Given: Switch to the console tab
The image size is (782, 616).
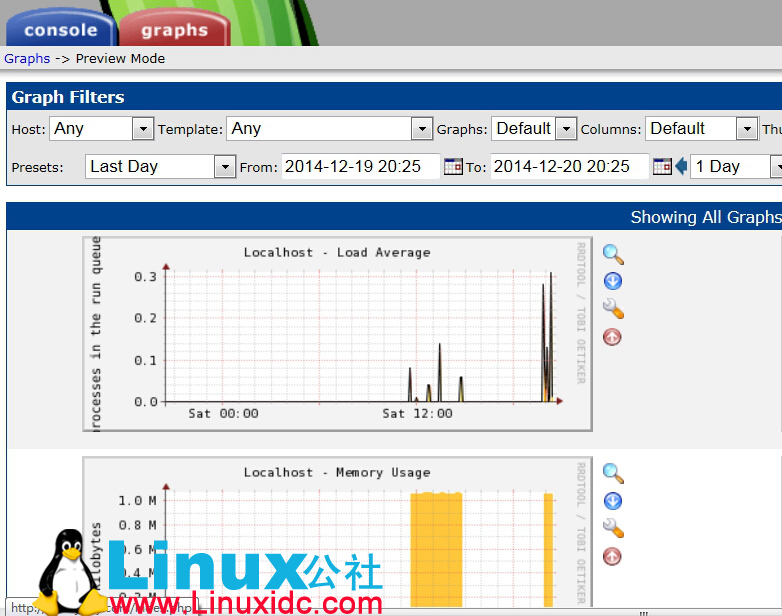Looking at the screenshot, I should [x=60, y=29].
